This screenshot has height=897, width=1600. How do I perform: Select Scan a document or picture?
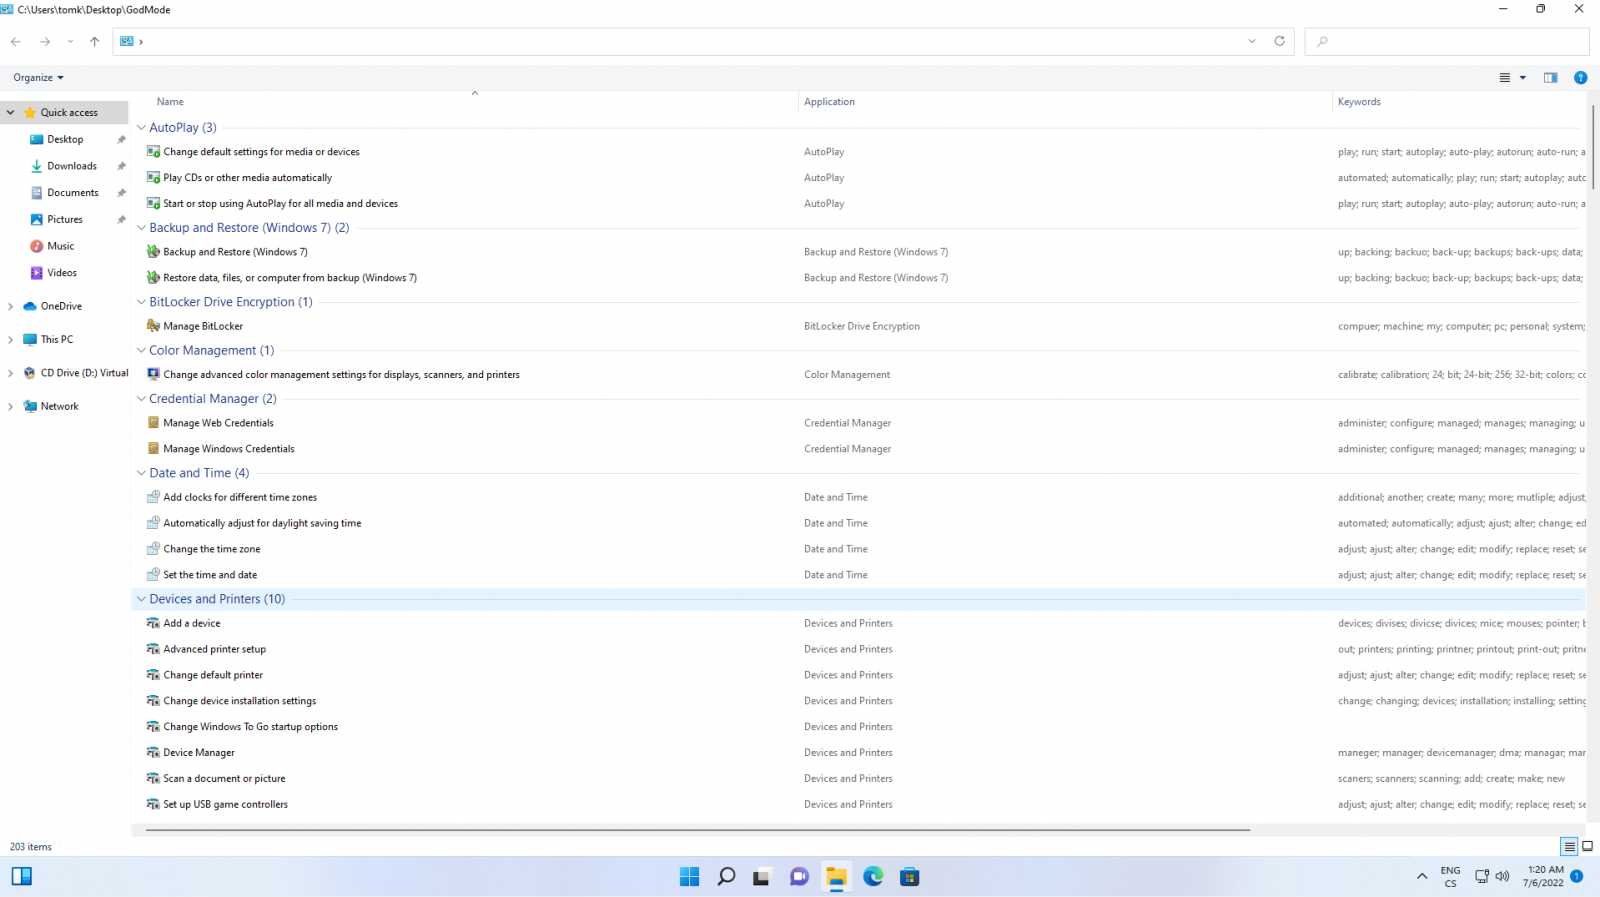225,779
